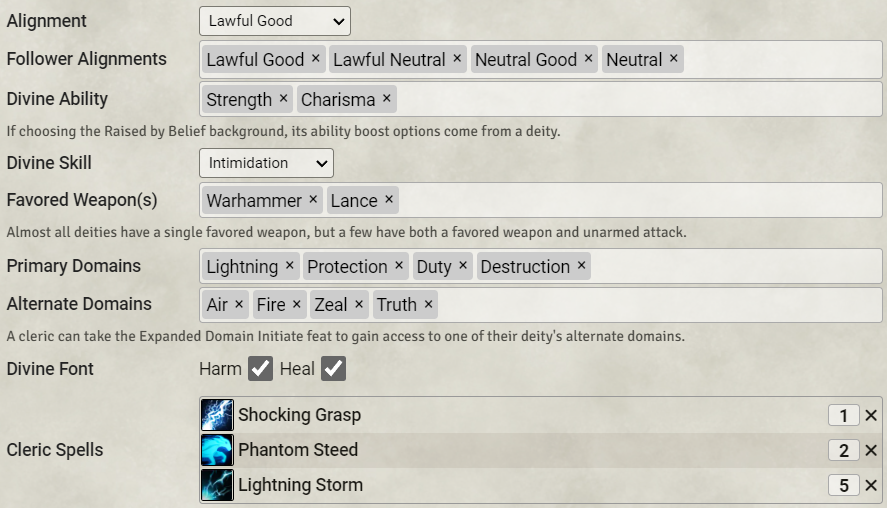Viewport: 887px width, 508px height.
Task: Delete the Shocking Grasp spell entry
Action: [x=871, y=416]
